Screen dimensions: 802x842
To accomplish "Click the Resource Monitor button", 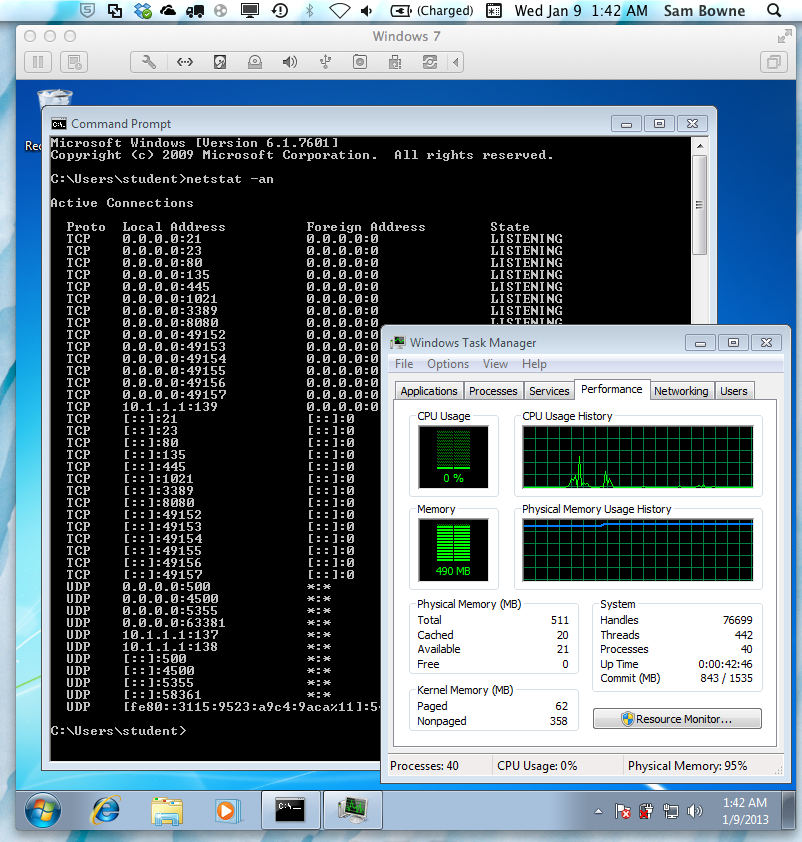I will (x=677, y=719).
